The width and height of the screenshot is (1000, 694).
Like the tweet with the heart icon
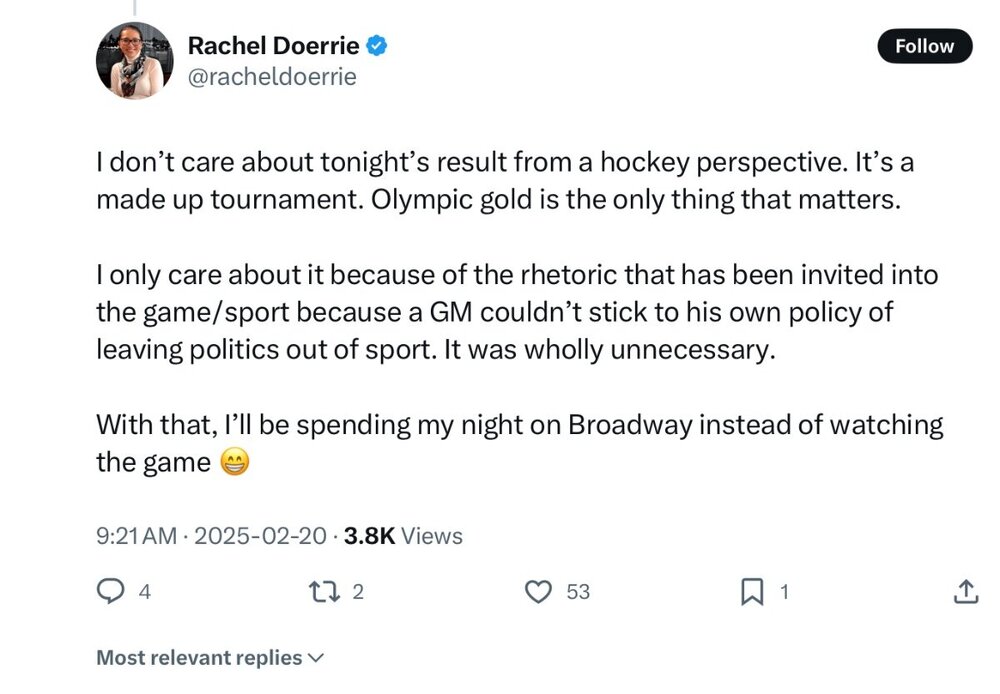pos(539,592)
